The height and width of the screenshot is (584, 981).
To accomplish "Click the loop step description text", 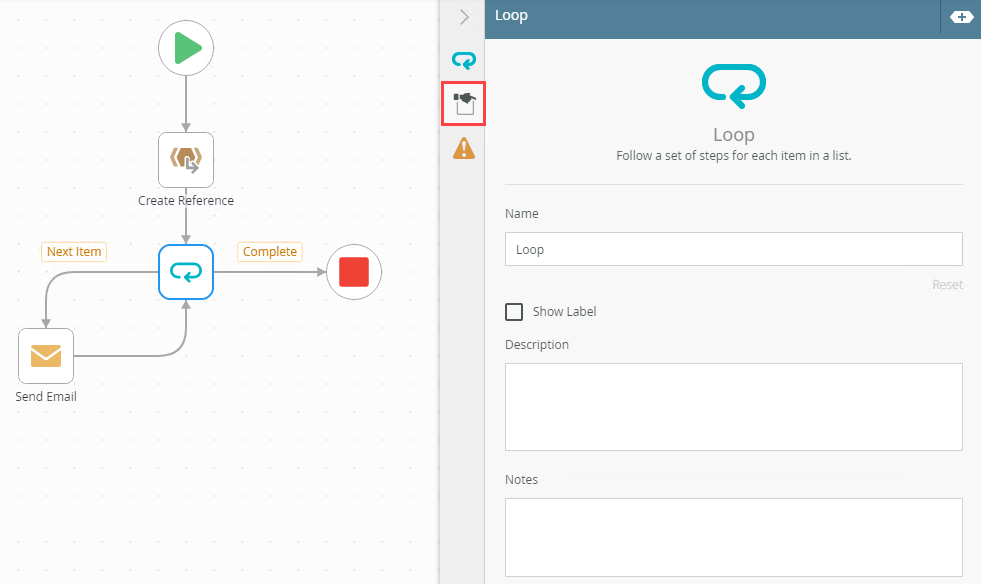I will [x=733, y=156].
